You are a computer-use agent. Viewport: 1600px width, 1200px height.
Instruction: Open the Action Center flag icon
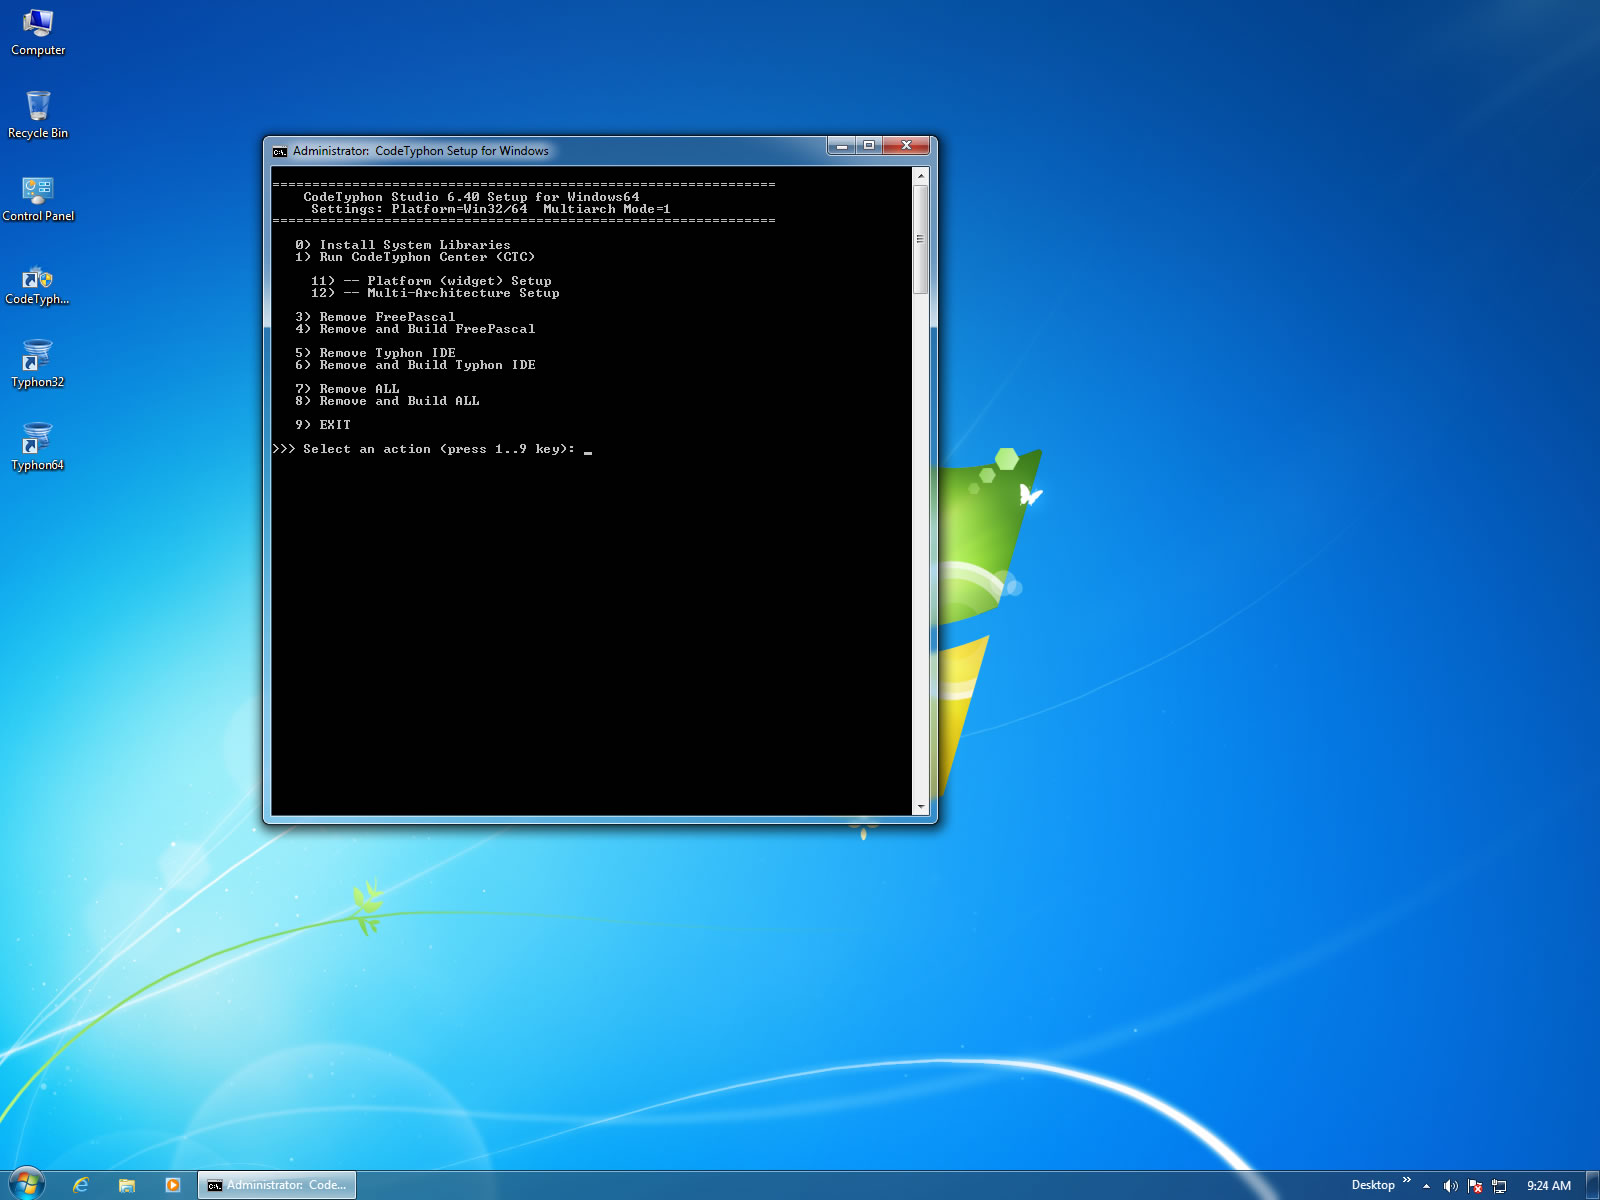point(1475,1186)
